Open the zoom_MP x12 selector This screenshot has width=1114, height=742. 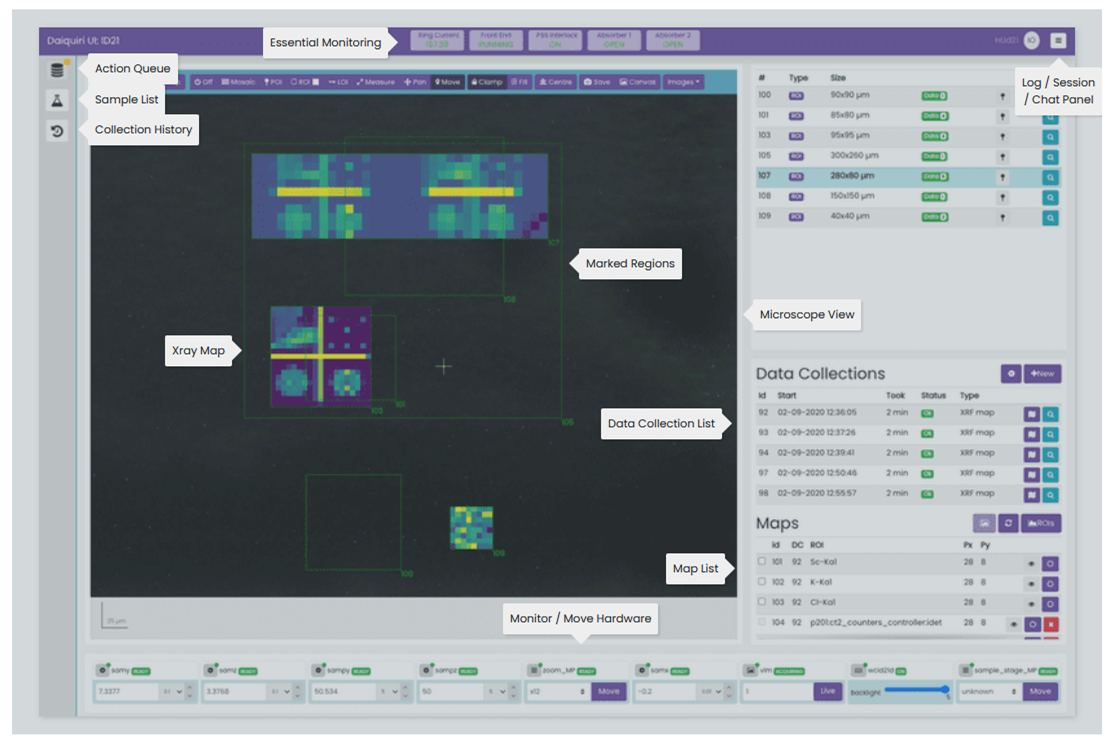[x=558, y=692]
